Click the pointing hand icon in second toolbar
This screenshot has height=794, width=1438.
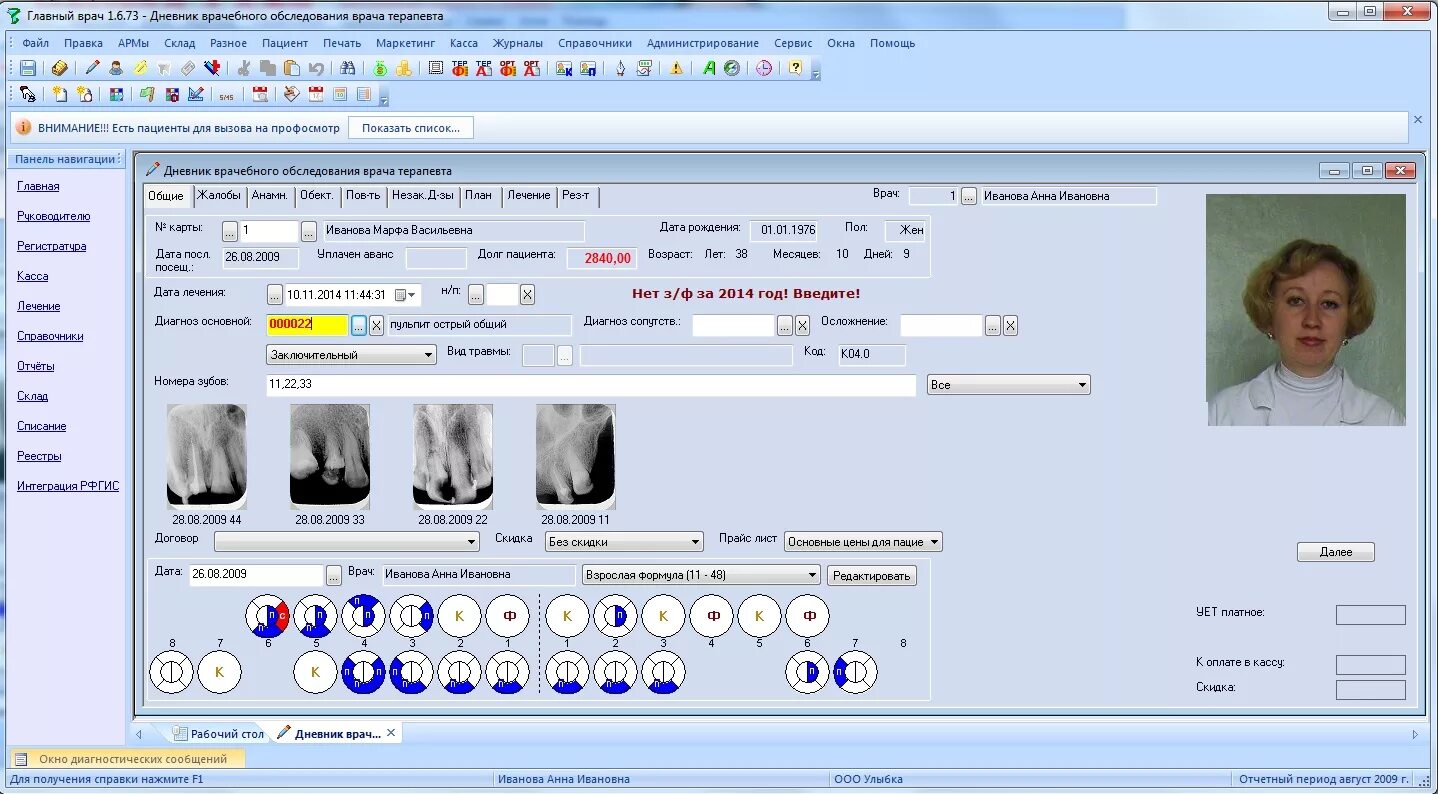[28, 95]
